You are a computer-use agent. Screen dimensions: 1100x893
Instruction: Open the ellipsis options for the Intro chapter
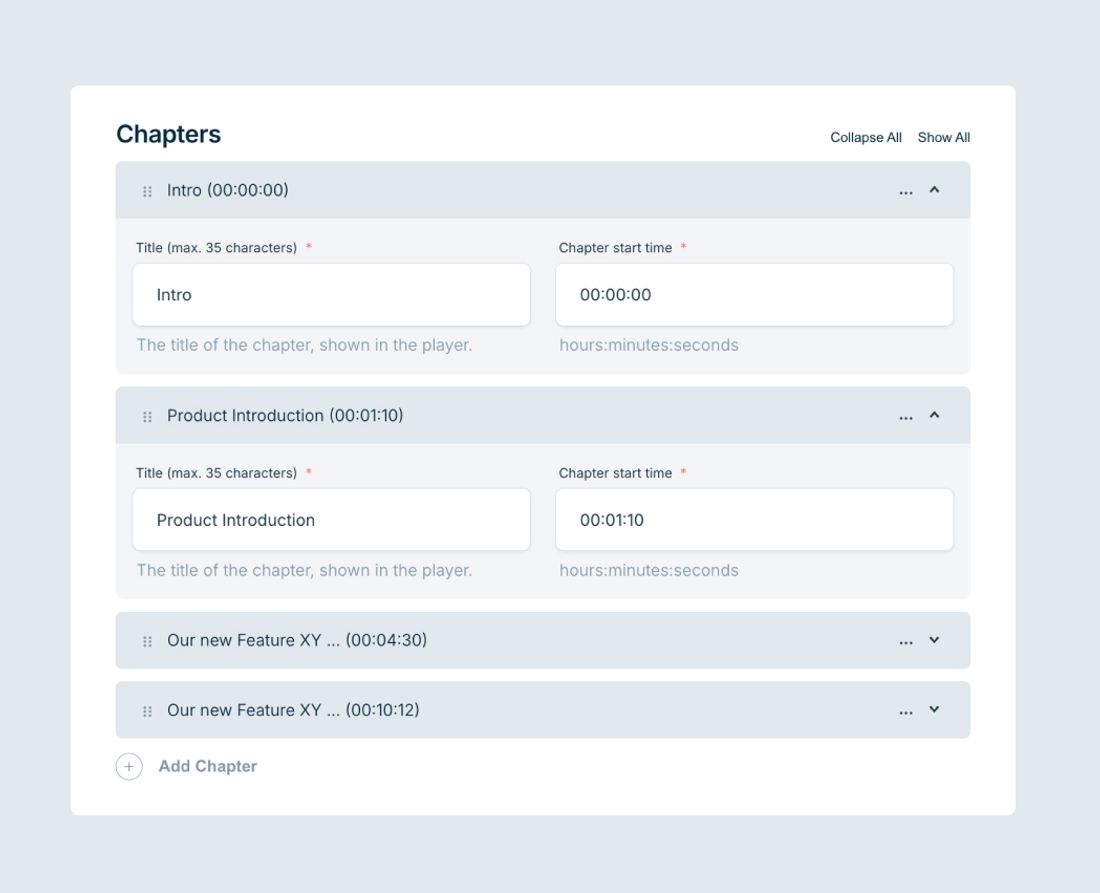coord(905,190)
